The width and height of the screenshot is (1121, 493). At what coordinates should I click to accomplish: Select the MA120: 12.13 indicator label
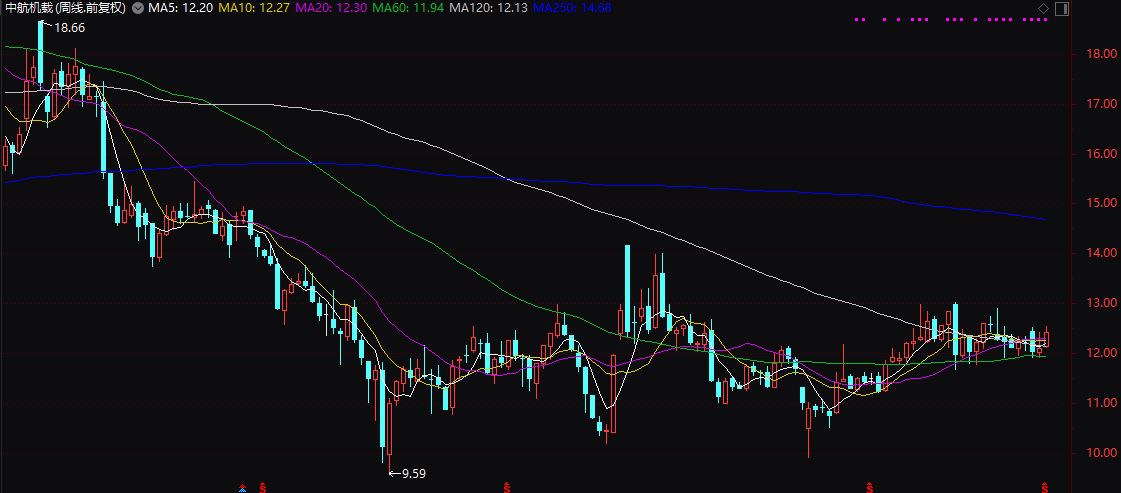click(488, 9)
